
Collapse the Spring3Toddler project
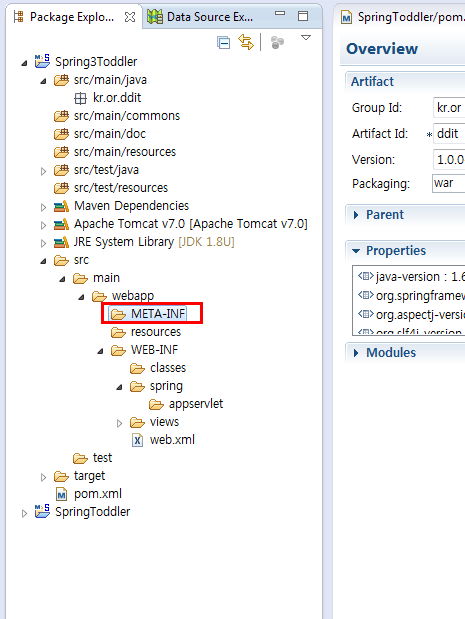(24, 63)
